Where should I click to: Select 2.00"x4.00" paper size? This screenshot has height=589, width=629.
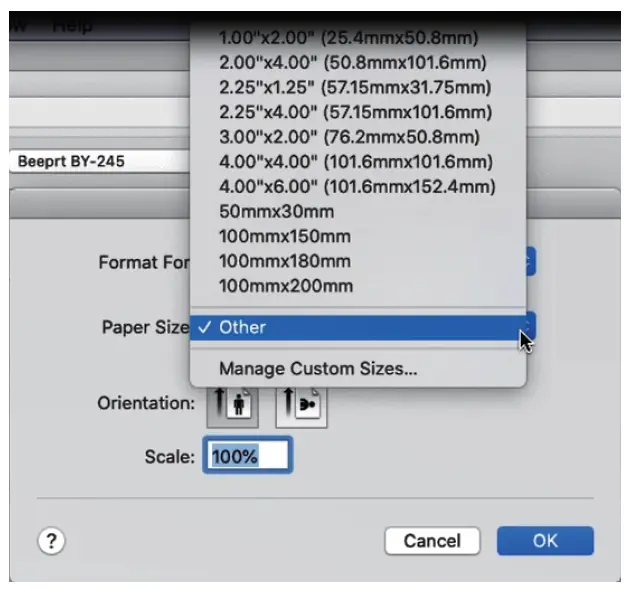coord(347,62)
